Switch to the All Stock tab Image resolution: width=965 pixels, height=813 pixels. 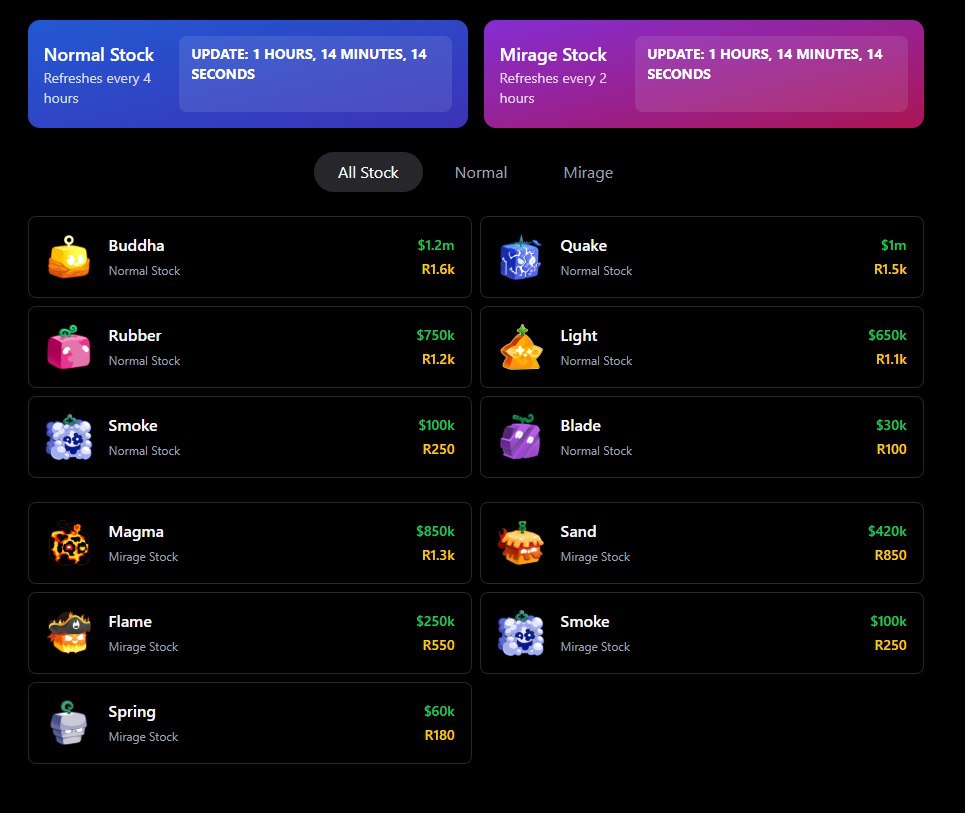(x=368, y=172)
